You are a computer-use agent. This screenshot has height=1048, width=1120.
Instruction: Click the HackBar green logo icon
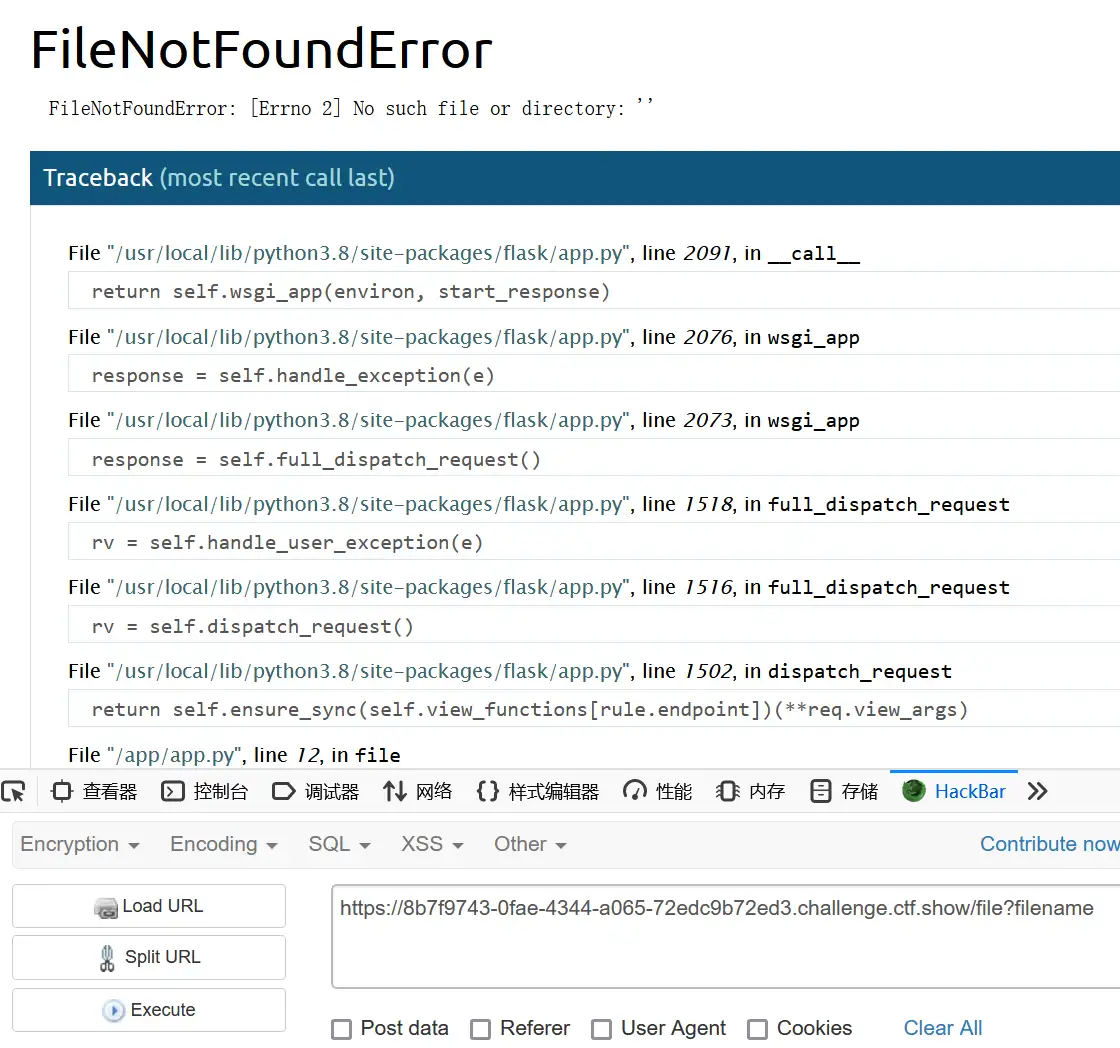coord(914,791)
